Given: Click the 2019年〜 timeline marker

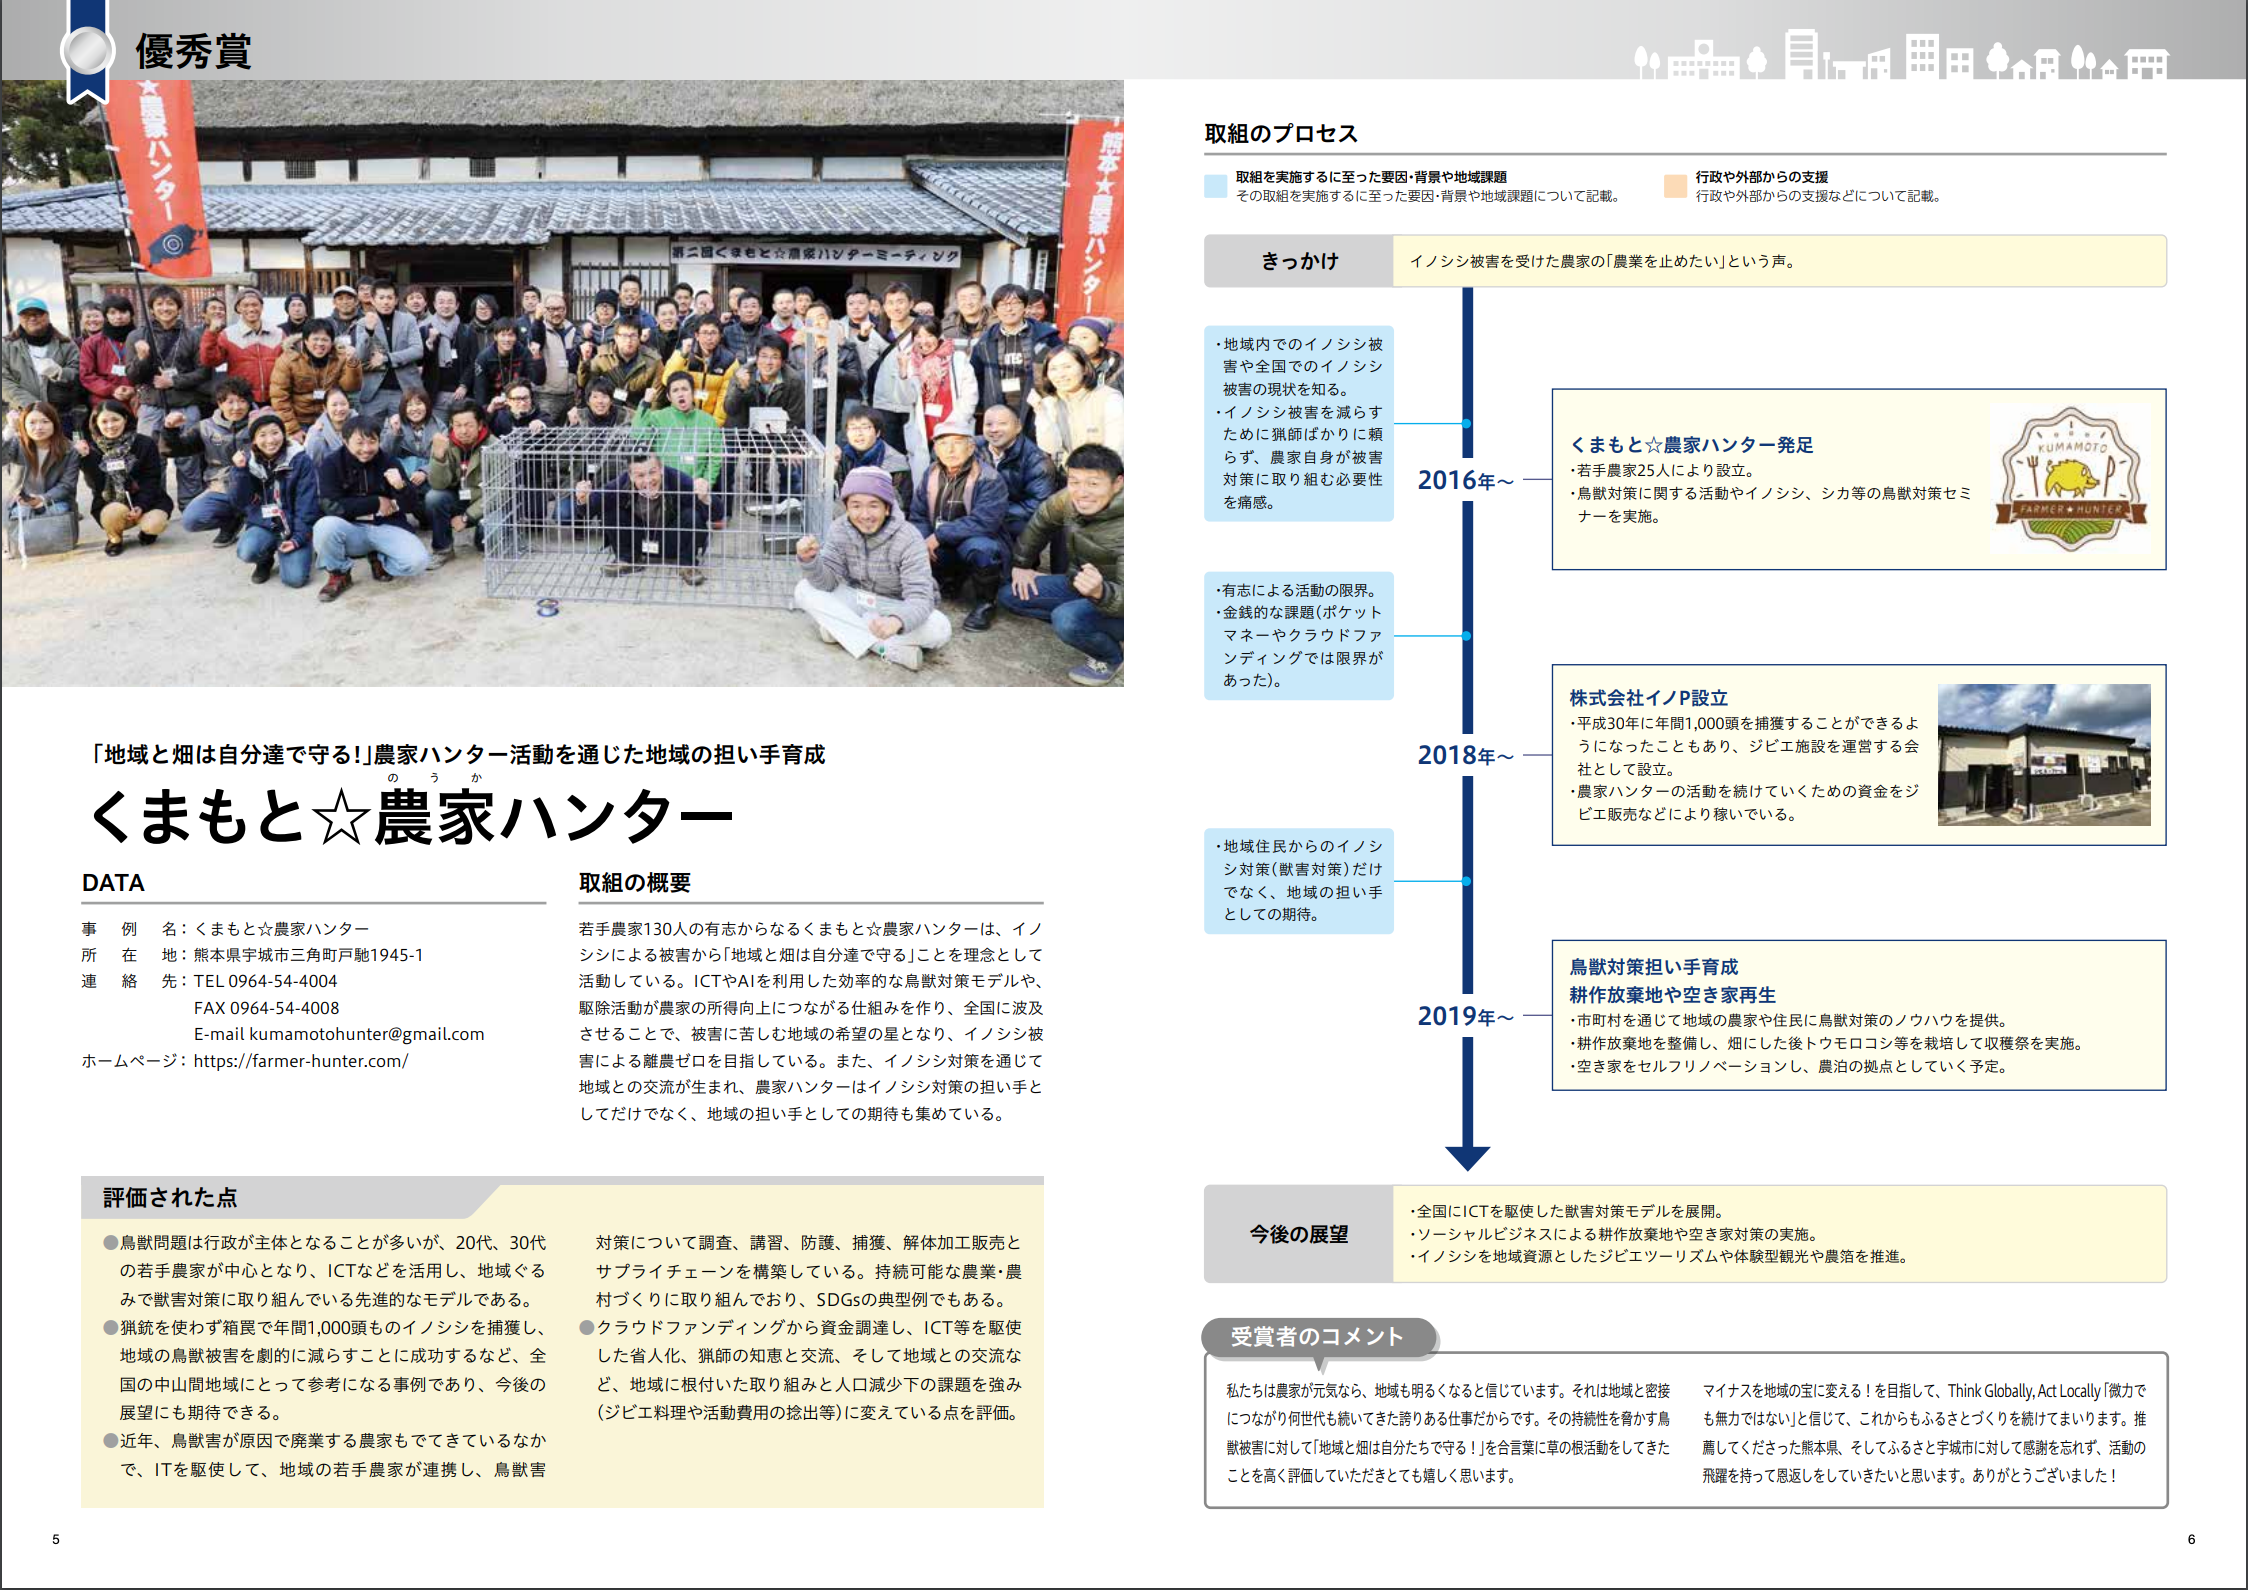Looking at the screenshot, I should tap(1465, 1017).
